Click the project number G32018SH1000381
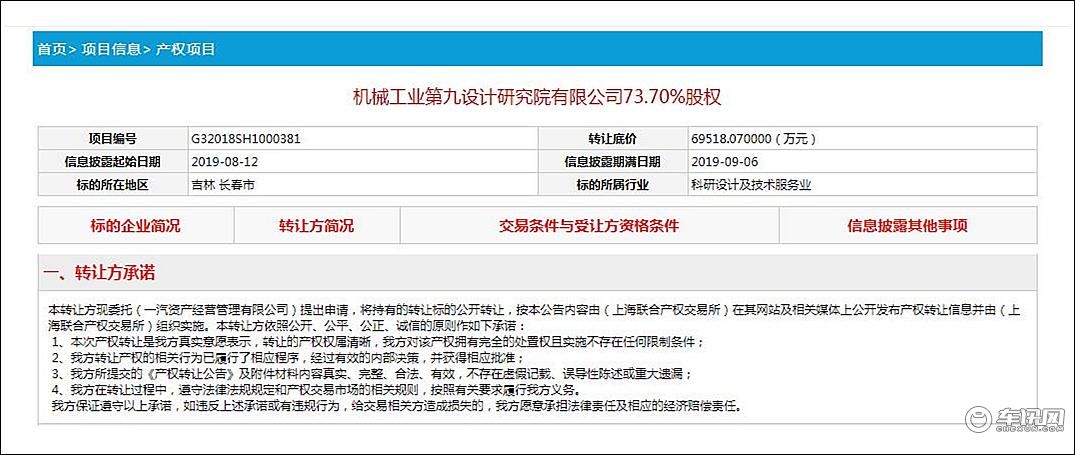The image size is (1075, 455). 245,139
